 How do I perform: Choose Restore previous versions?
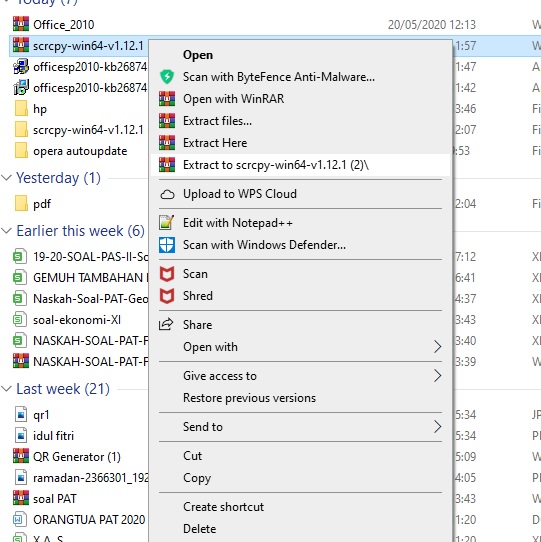coord(300,398)
